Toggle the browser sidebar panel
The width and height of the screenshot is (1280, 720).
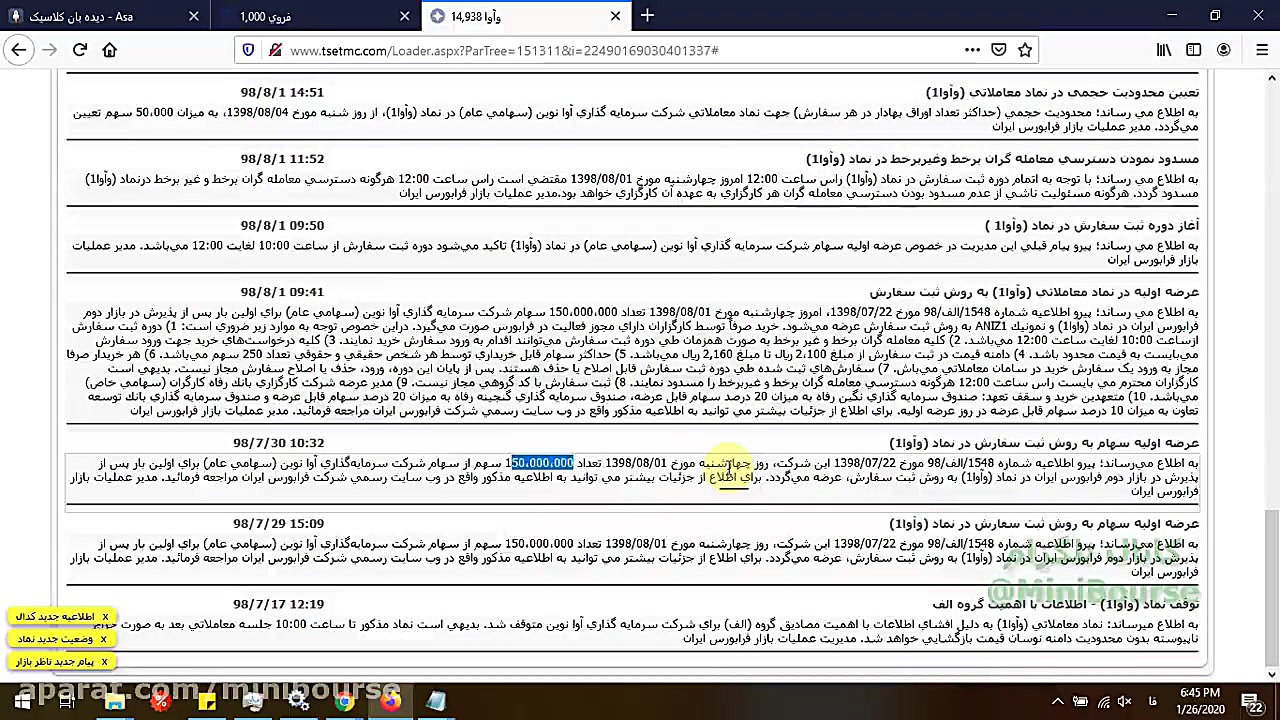point(1193,50)
